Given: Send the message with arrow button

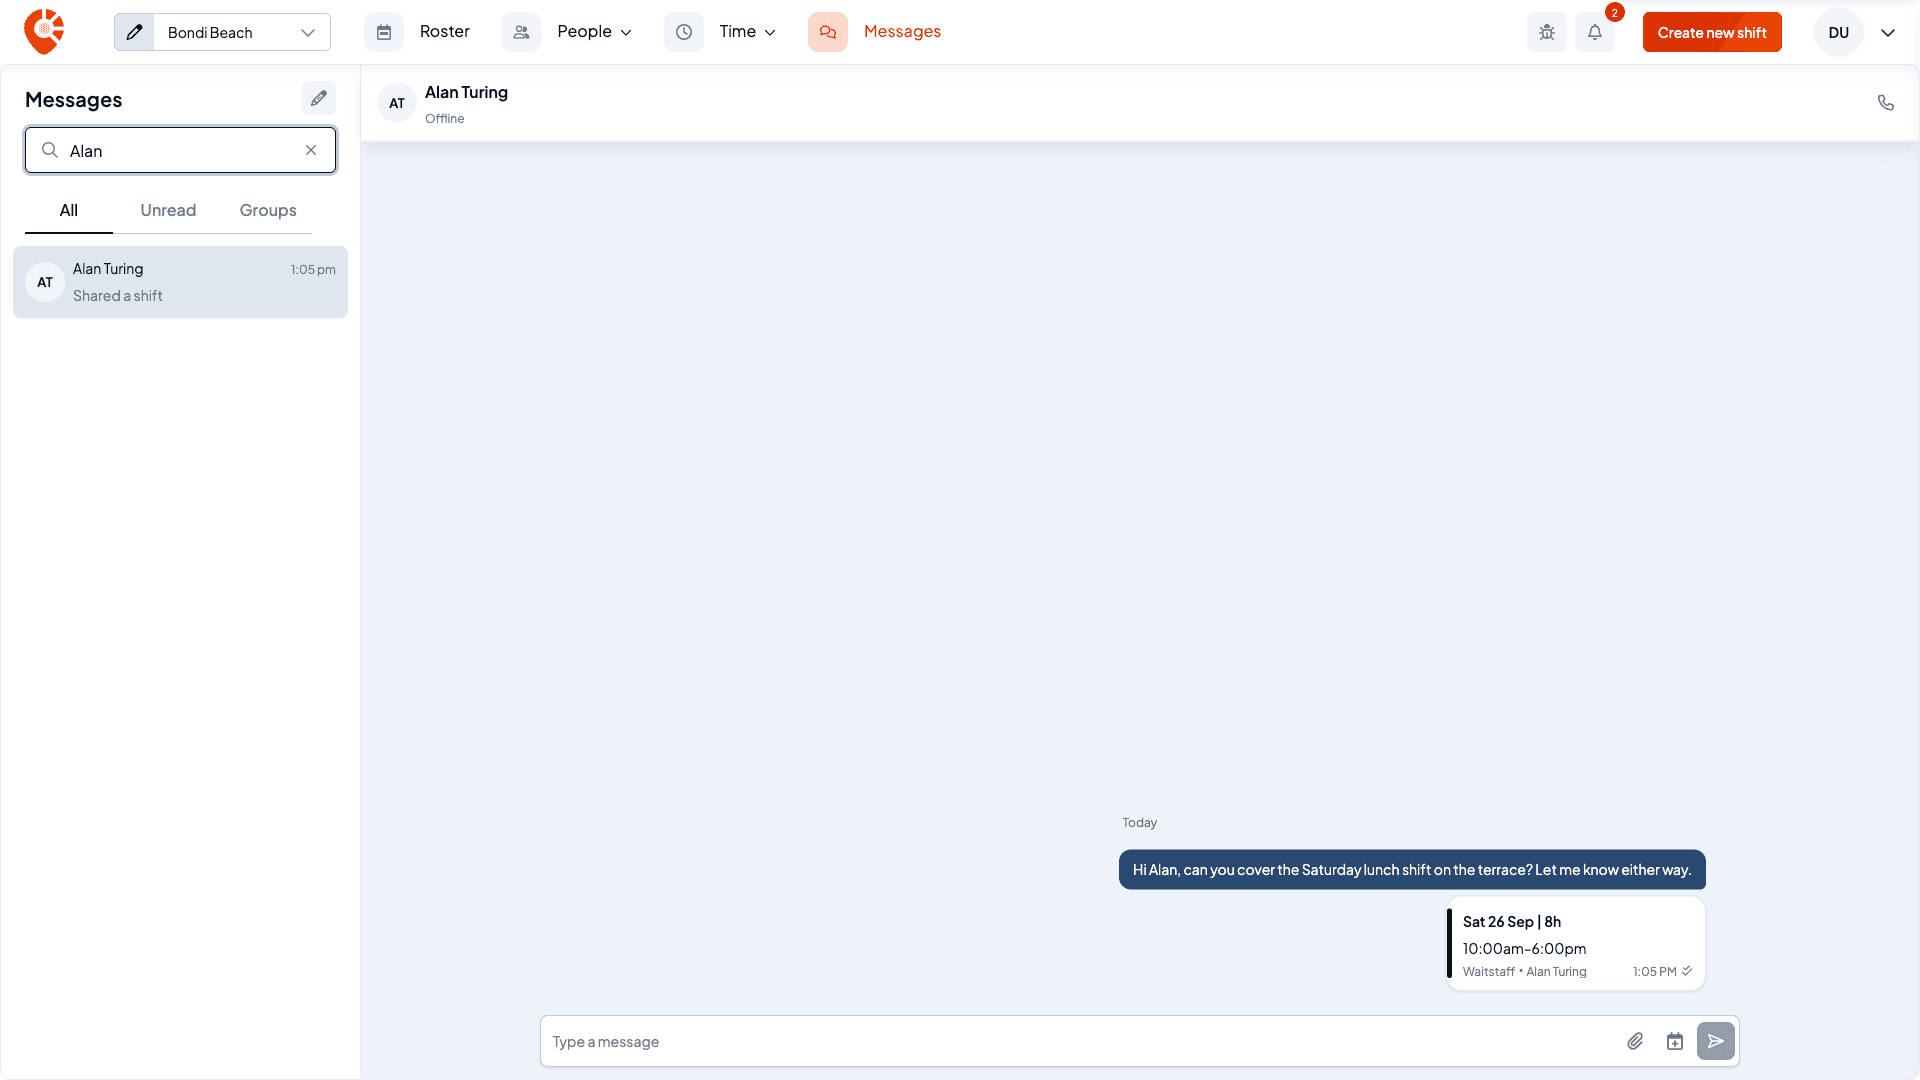Looking at the screenshot, I should 1716,1041.
